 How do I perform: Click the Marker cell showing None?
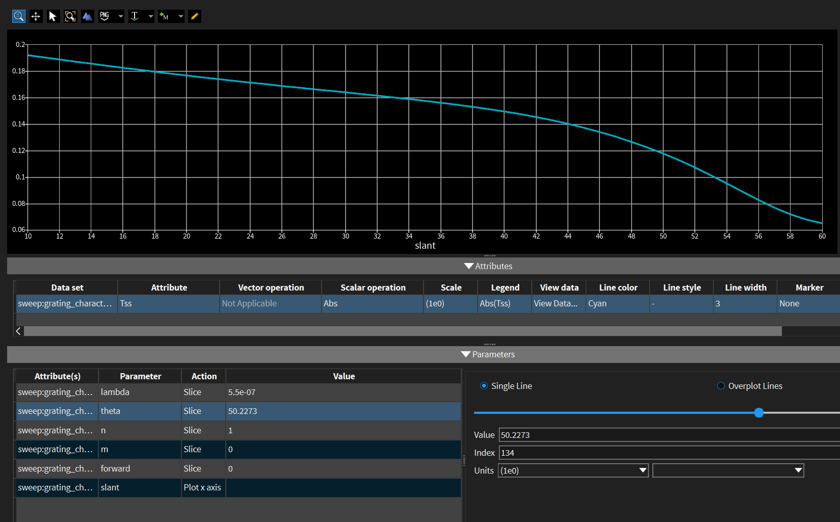pos(808,303)
